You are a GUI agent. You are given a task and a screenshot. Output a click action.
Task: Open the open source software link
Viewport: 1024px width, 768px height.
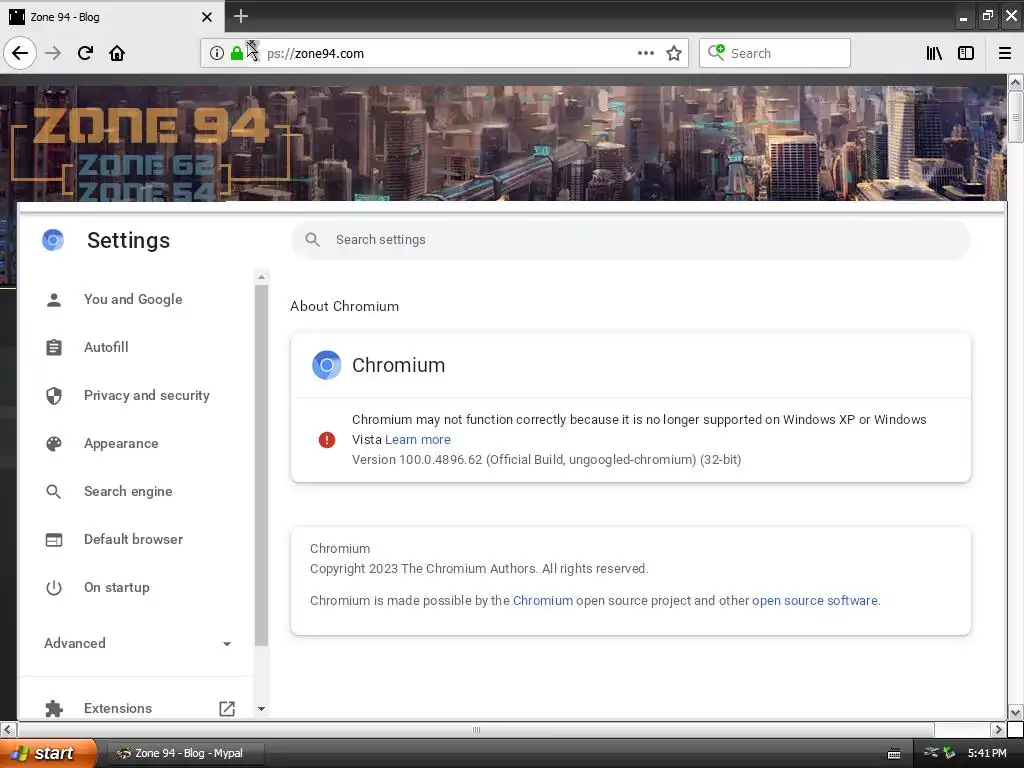(814, 601)
